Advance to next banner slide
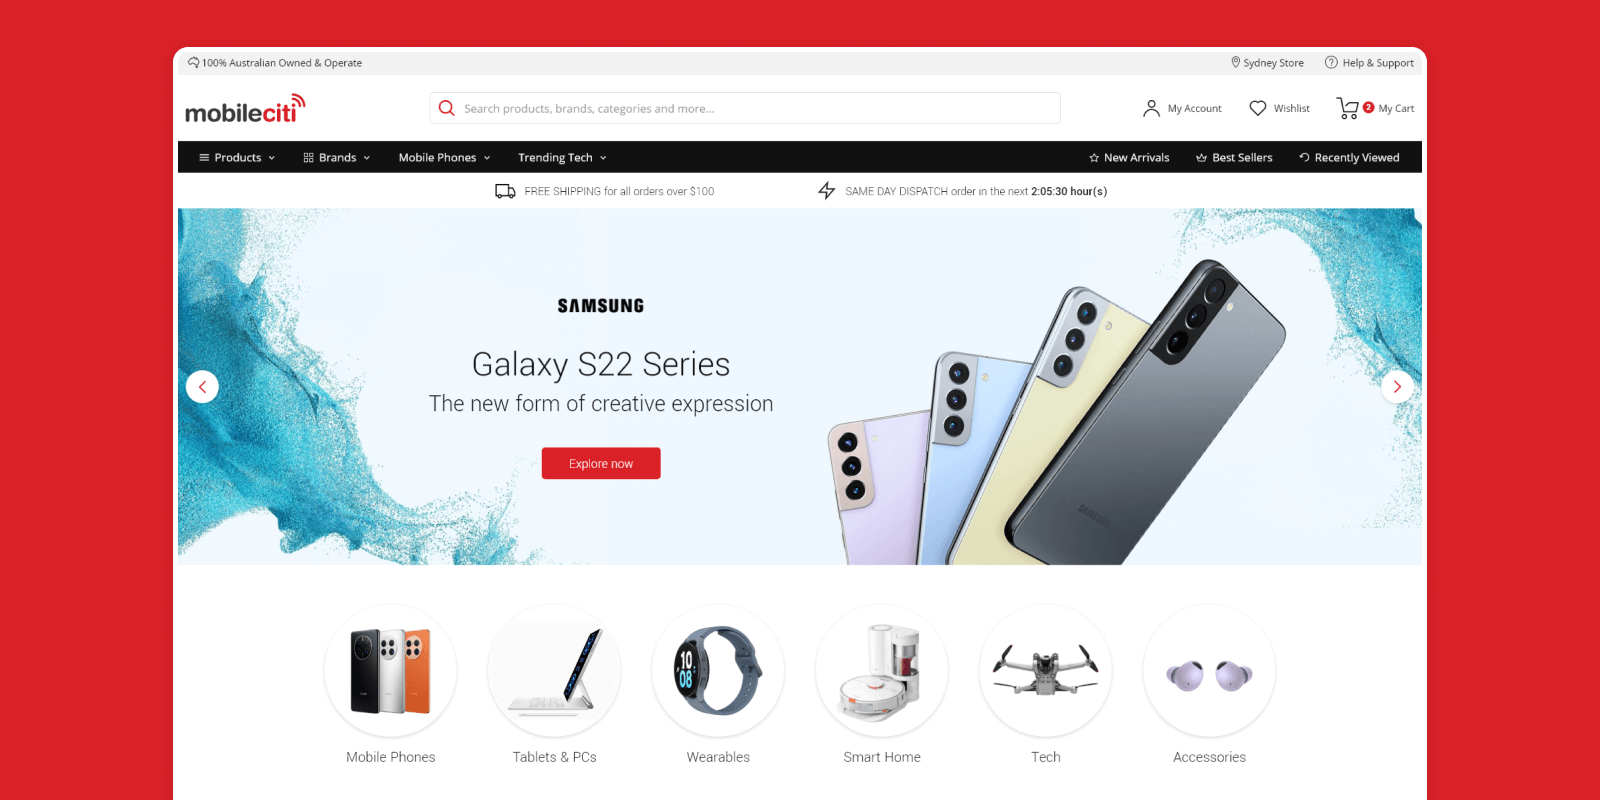The image size is (1600, 800). [1397, 386]
